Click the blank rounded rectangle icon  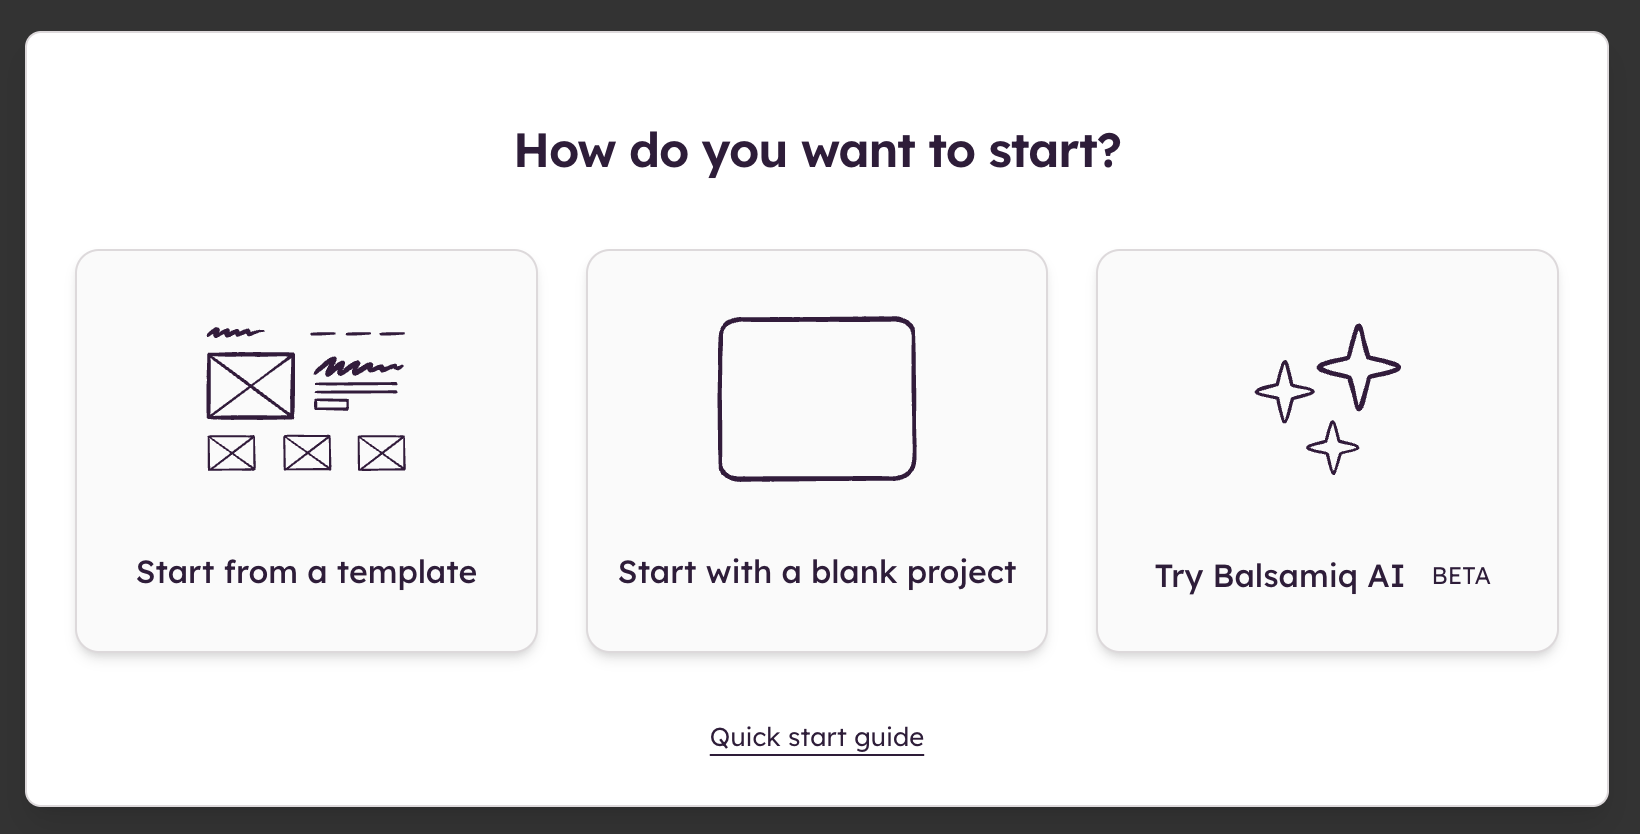817,399
